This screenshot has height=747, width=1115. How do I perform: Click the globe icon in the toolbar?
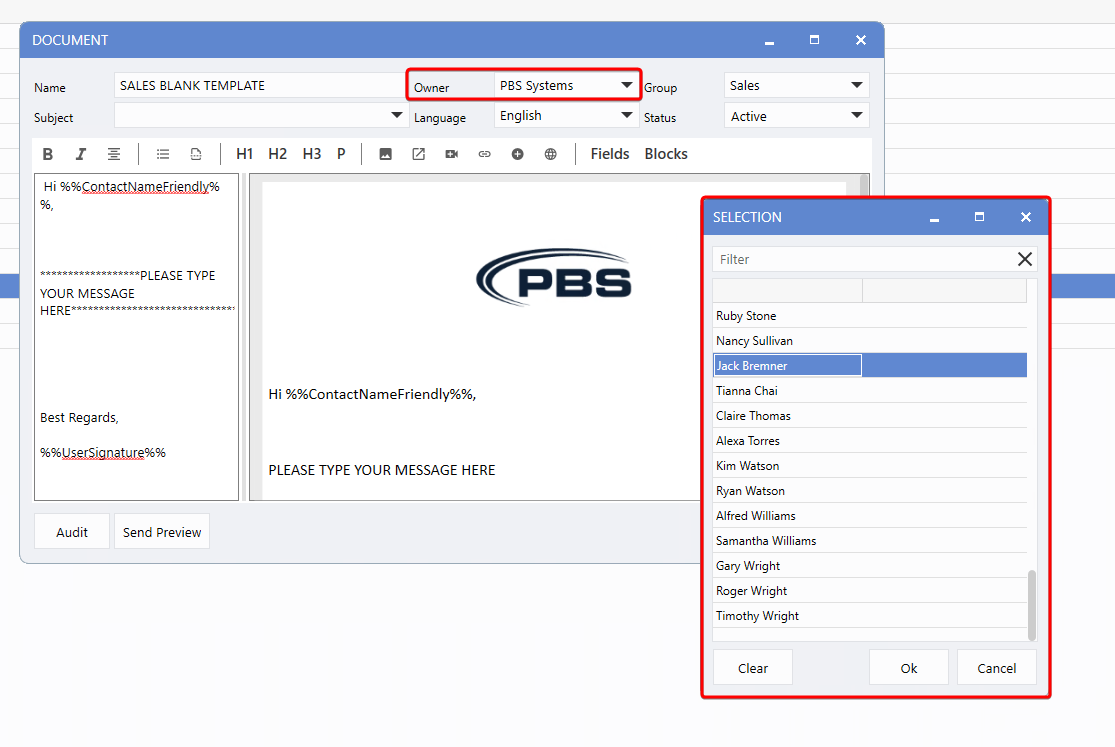tap(550, 154)
